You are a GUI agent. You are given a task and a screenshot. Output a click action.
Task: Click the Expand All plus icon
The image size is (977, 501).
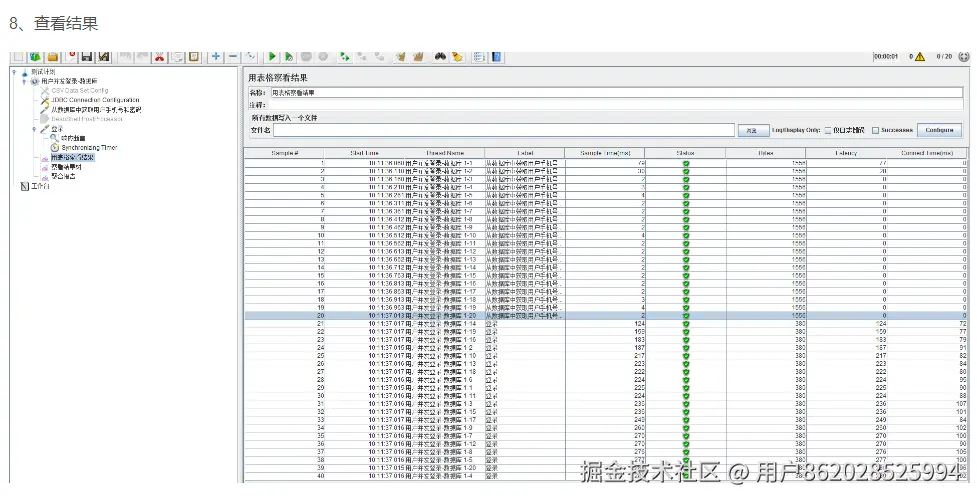click(216, 57)
